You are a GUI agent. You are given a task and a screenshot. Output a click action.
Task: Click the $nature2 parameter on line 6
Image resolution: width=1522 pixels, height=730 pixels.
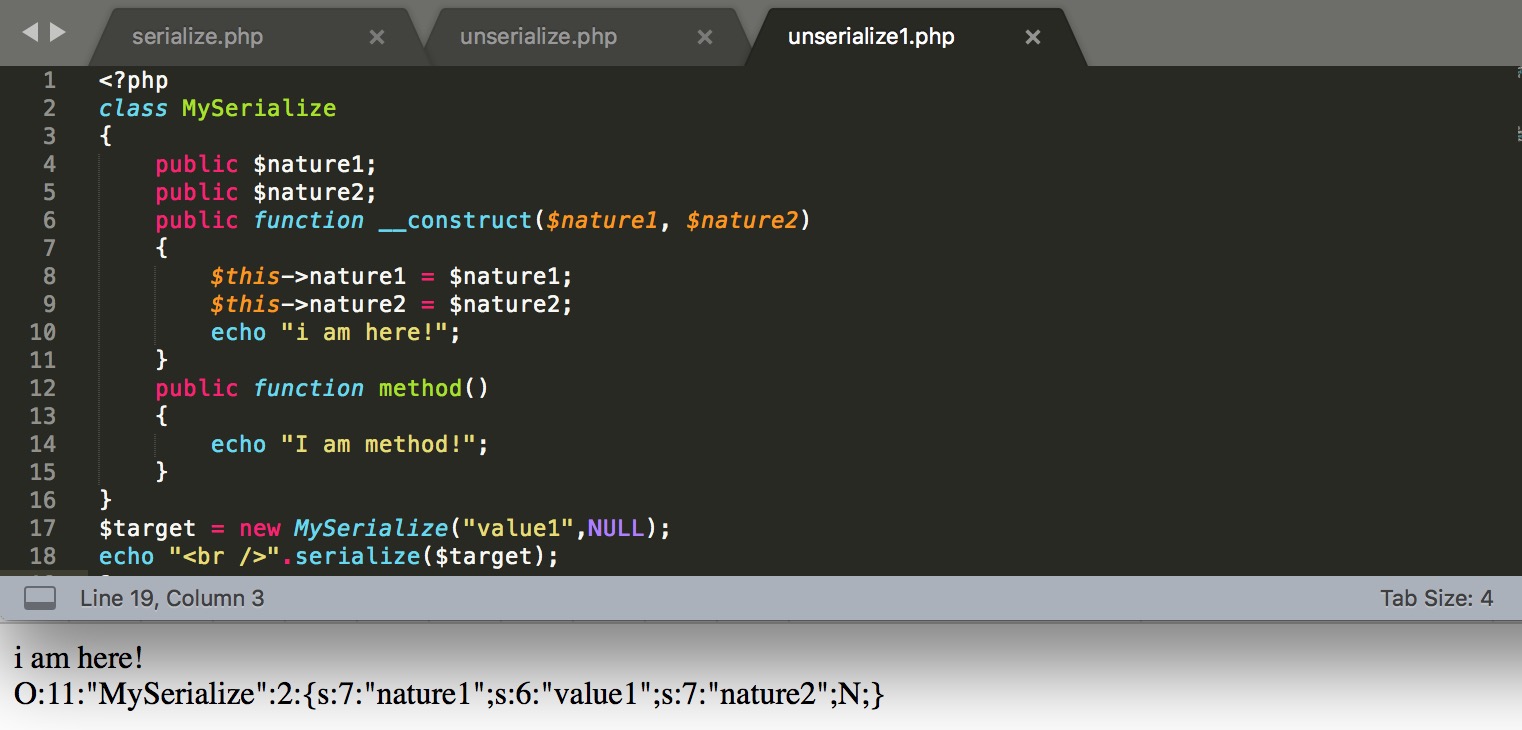[742, 220]
